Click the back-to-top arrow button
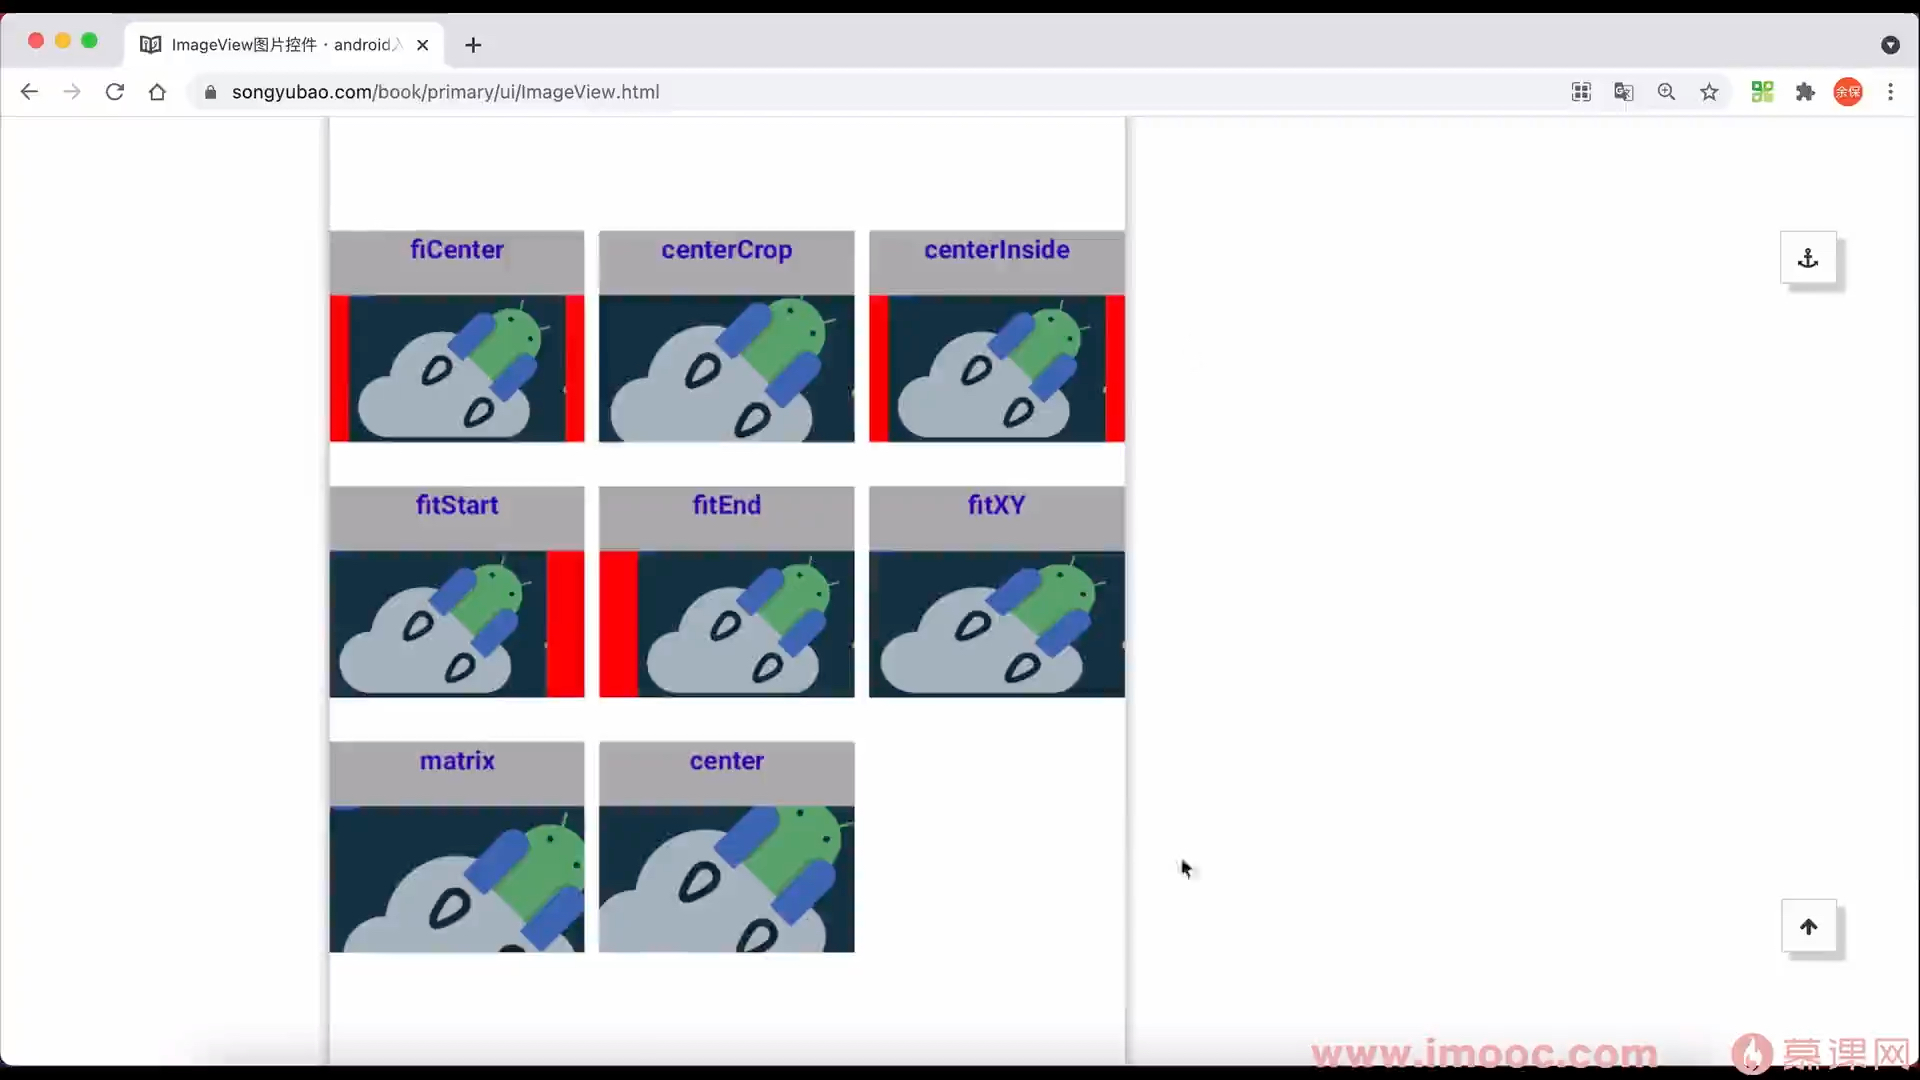Screen dimensions: 1920x1080 [1808, 927]
